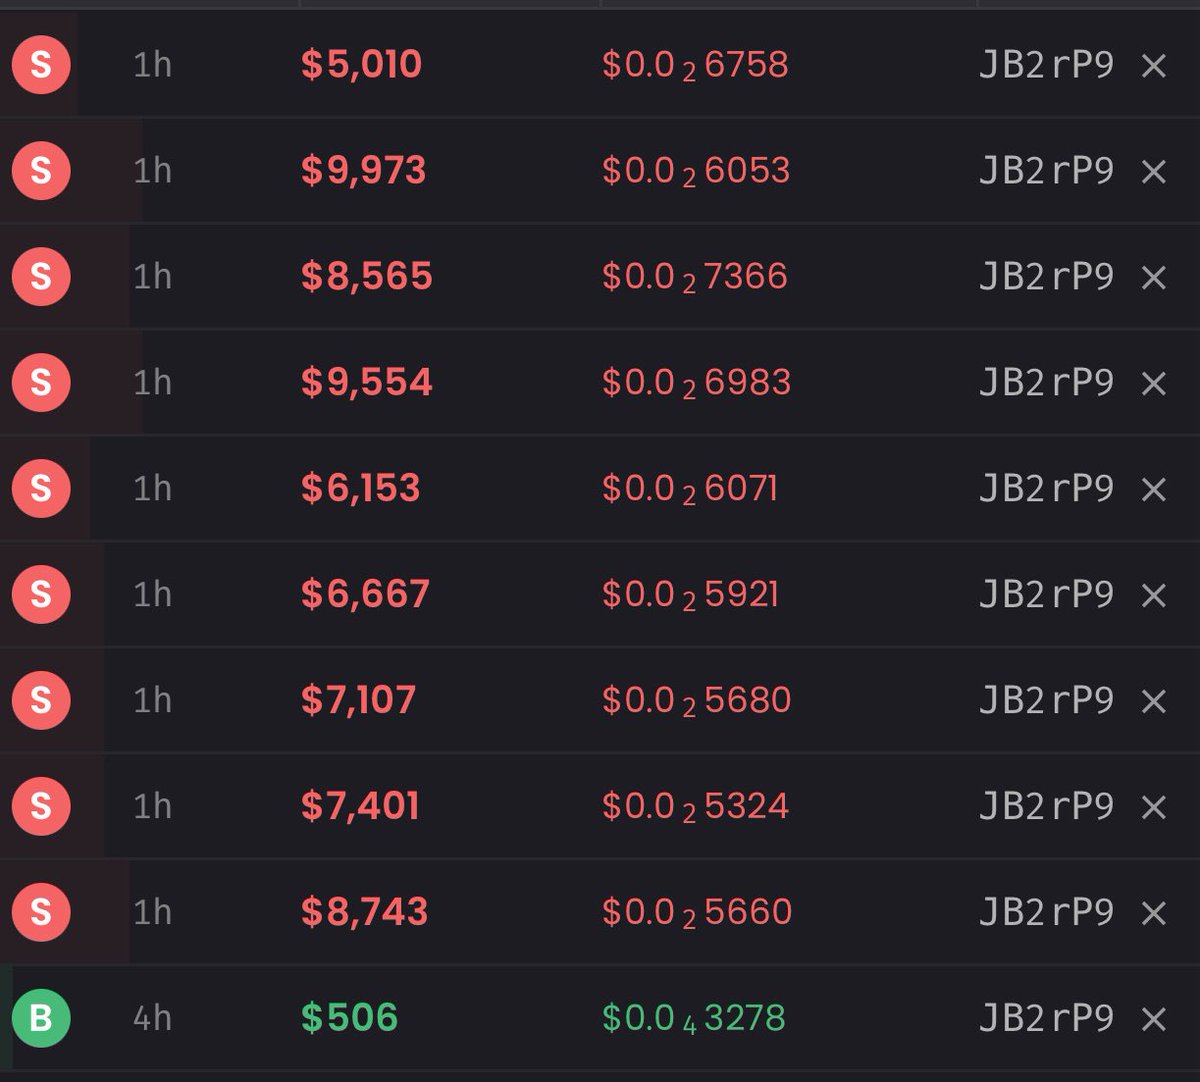Remove the $5,010 row with X
The width and height of the screenshot is (1200, 1082).
pyautogui.click(x=1154, y=66)
